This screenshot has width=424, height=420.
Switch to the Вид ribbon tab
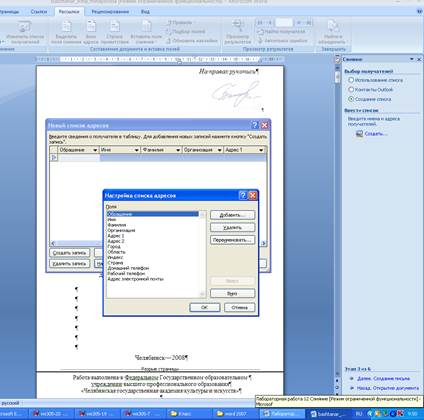pyautogui.click(x=145, y=12)
